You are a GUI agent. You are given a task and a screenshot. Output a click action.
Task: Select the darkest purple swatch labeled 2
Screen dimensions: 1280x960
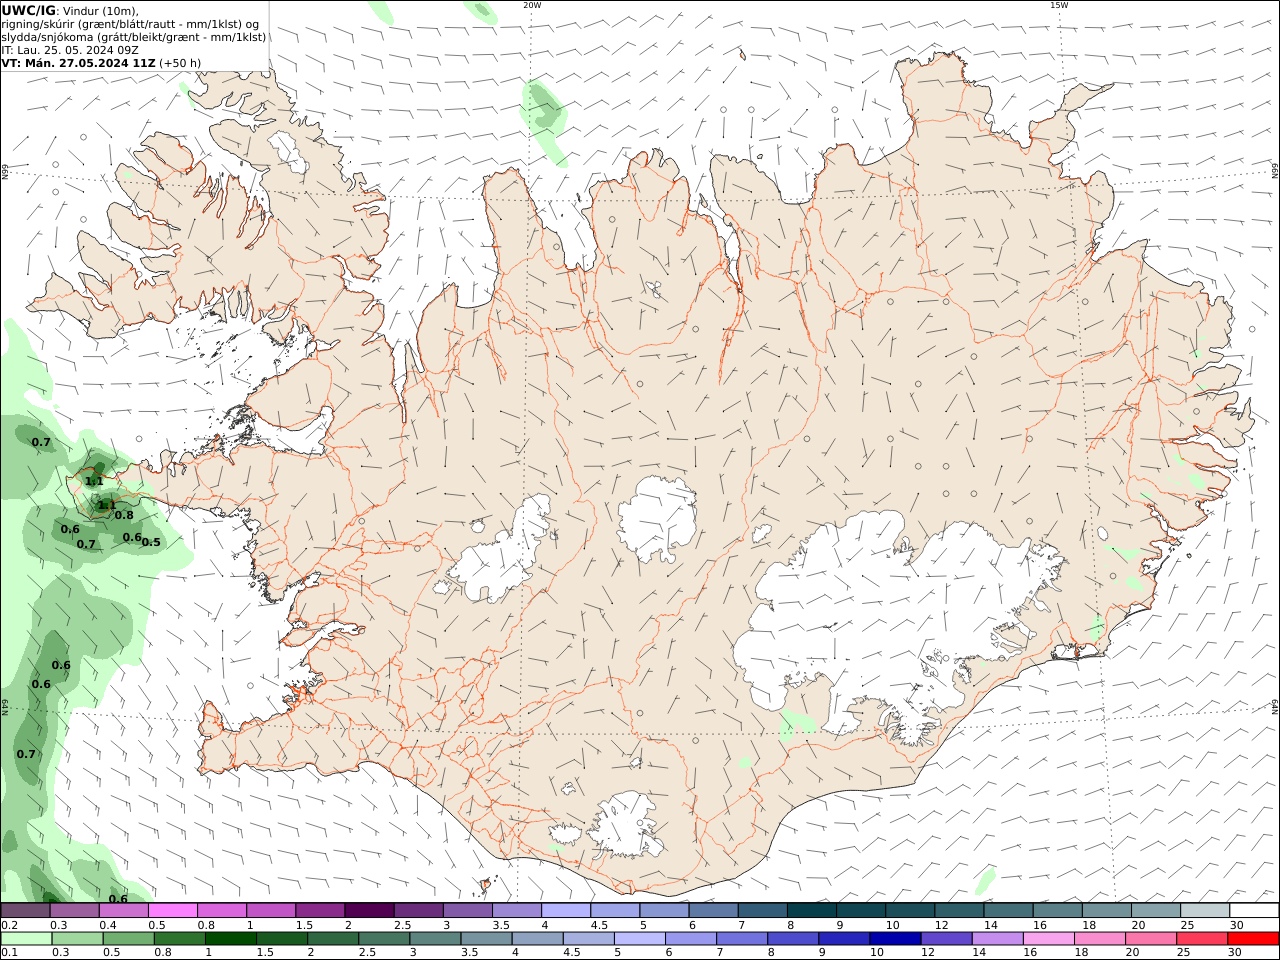(x=368, y=911)
